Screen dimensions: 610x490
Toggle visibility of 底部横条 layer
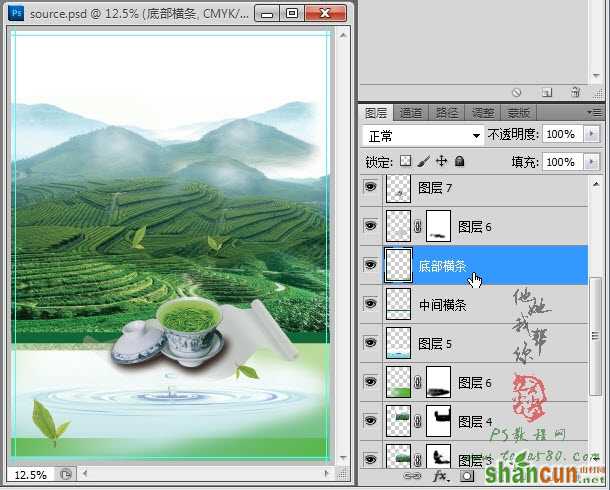(x=370, y=264)
